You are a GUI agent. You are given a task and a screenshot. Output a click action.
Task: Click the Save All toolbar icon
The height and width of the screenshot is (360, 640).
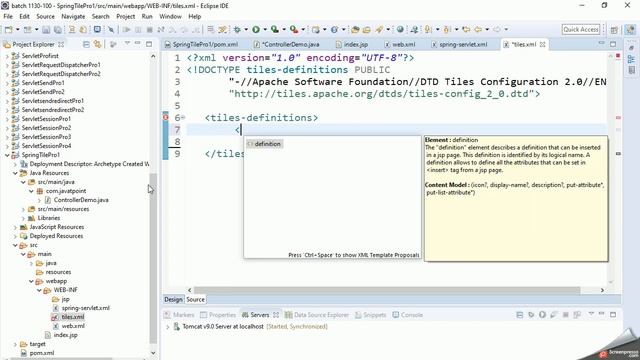(x=58, y=29)
